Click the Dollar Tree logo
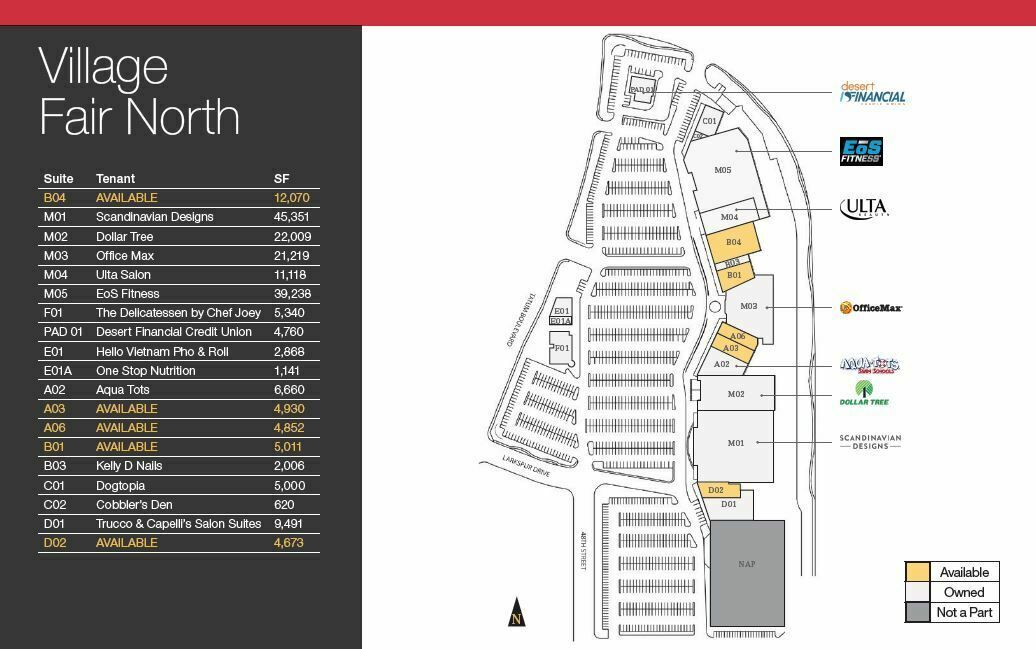The image size is (1036, 649). [x=864, y=395]
